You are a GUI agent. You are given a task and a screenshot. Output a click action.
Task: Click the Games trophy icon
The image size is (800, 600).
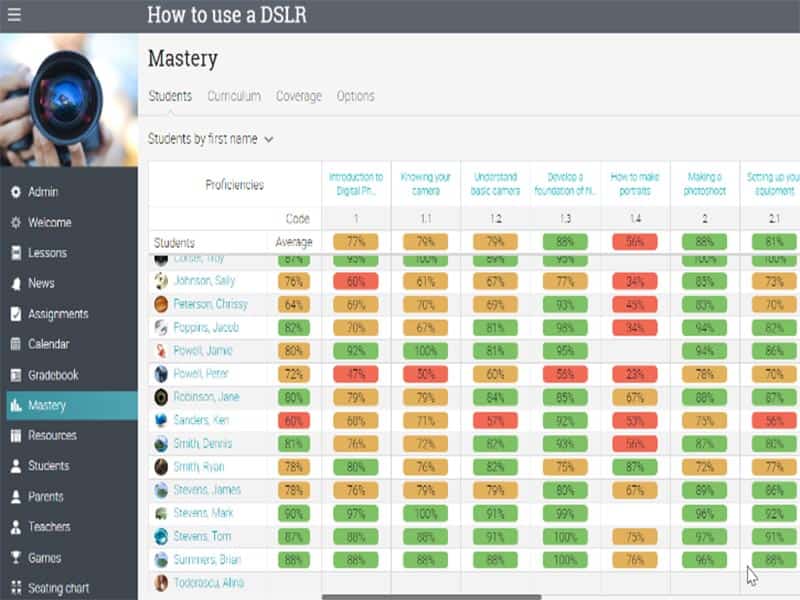coord(16,558)
